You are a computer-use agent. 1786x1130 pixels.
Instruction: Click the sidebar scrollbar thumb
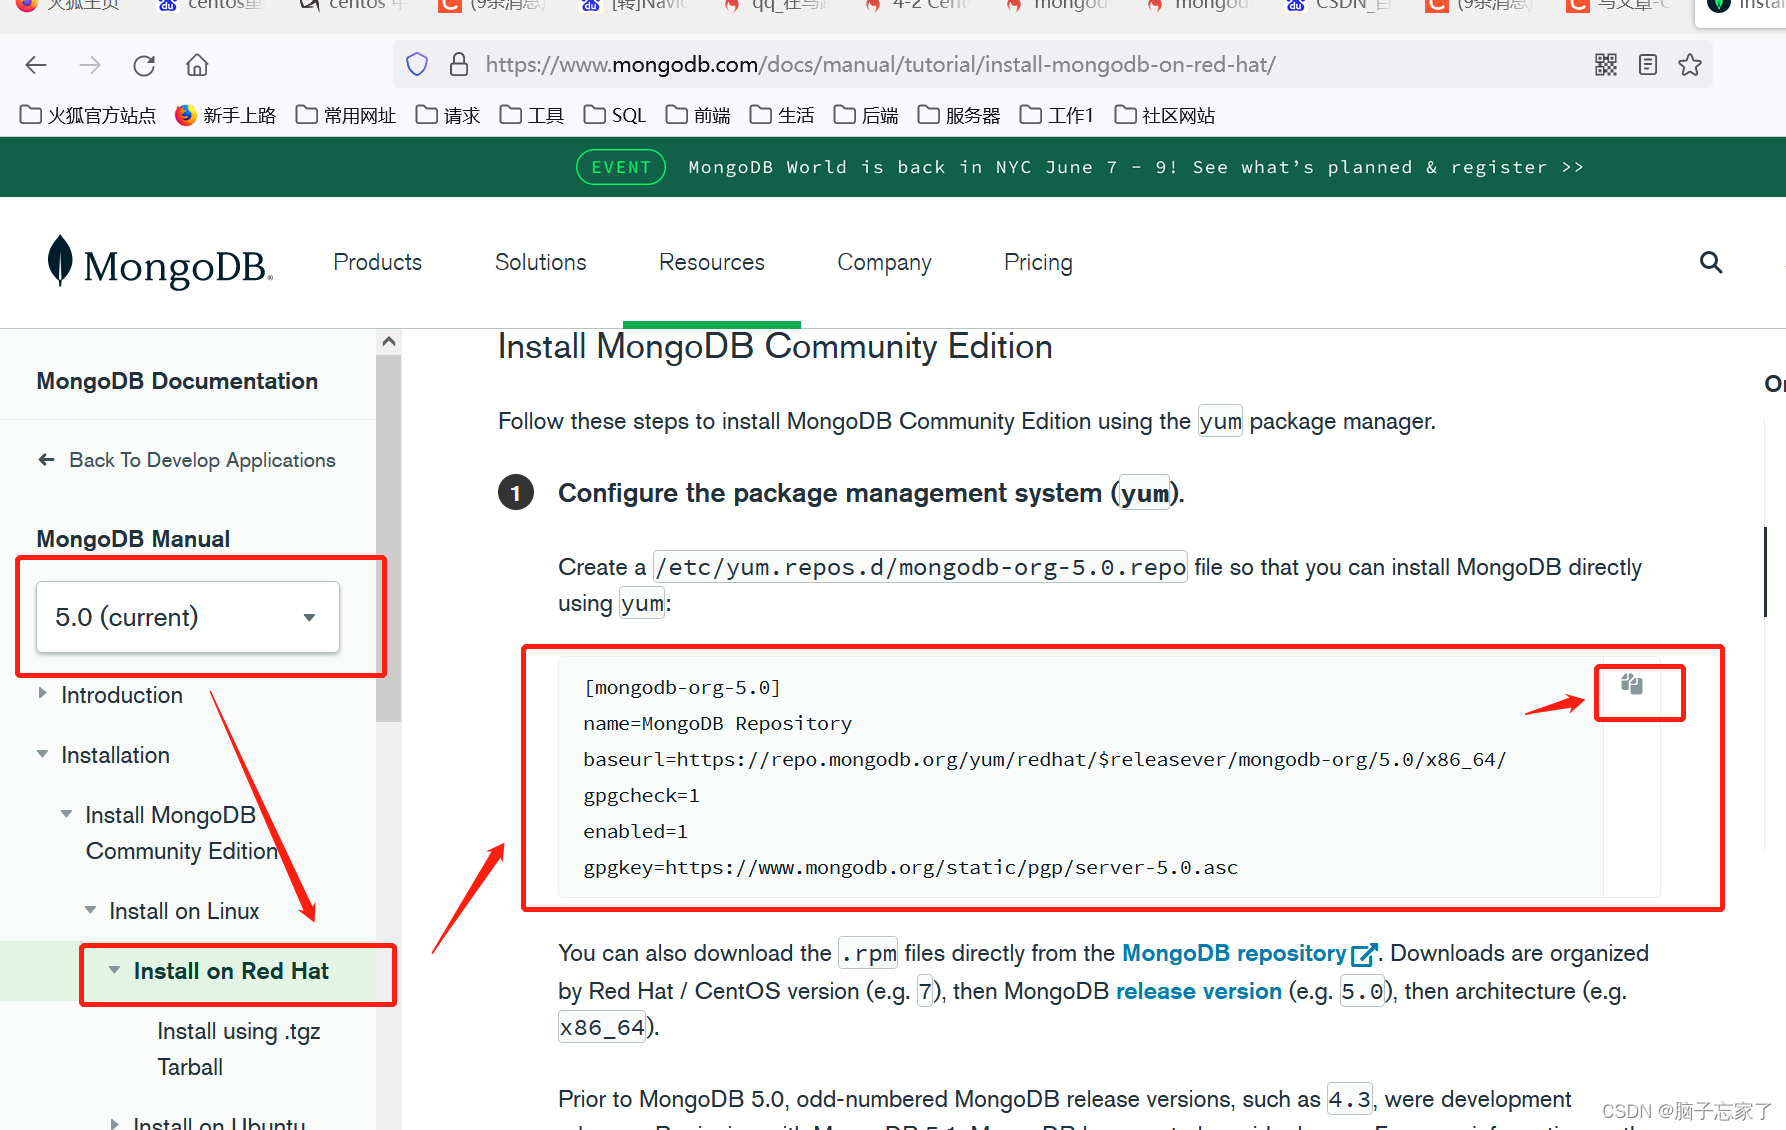388,530
